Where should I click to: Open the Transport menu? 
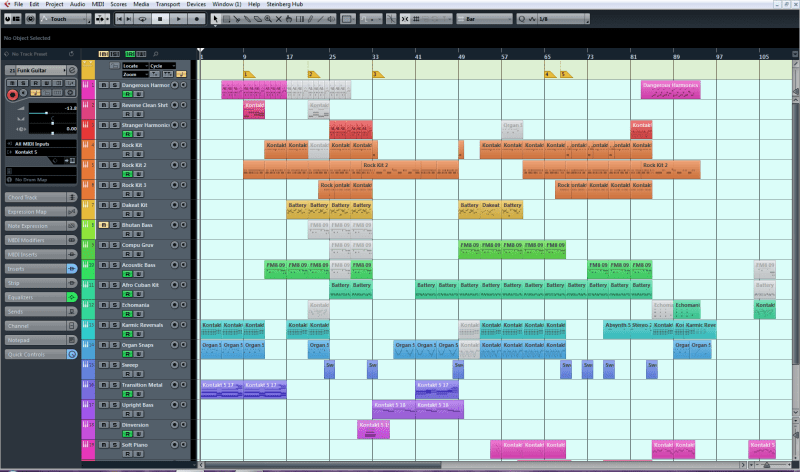tap(168, 4)
